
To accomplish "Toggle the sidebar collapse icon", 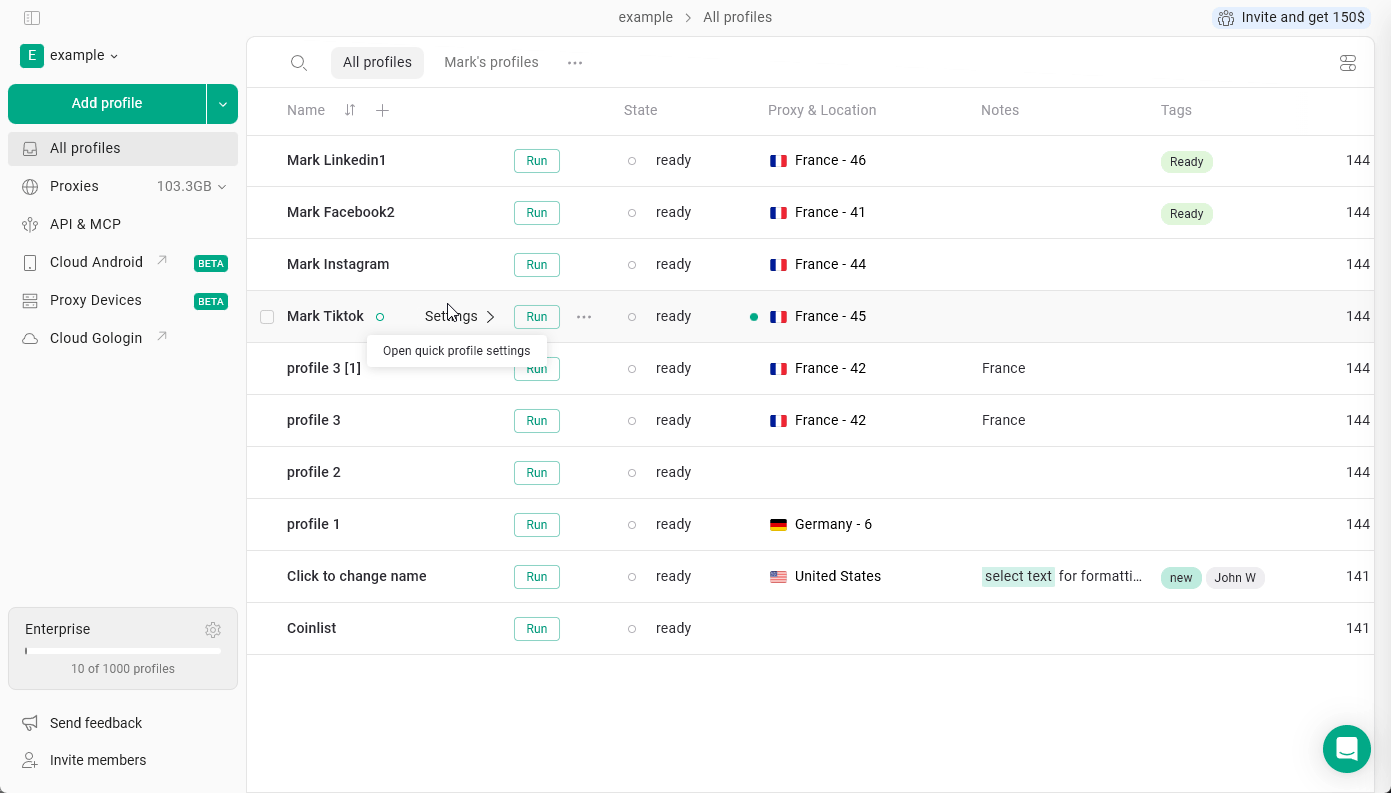I will pyautogui.click(x=32, y=18).
